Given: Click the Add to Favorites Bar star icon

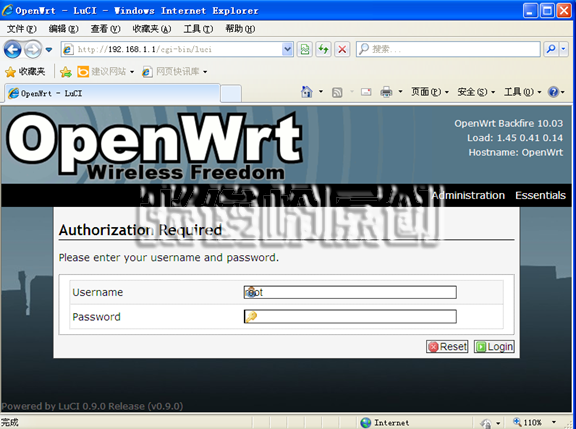Looking at the screenshot, I should (x=66, y=72).
